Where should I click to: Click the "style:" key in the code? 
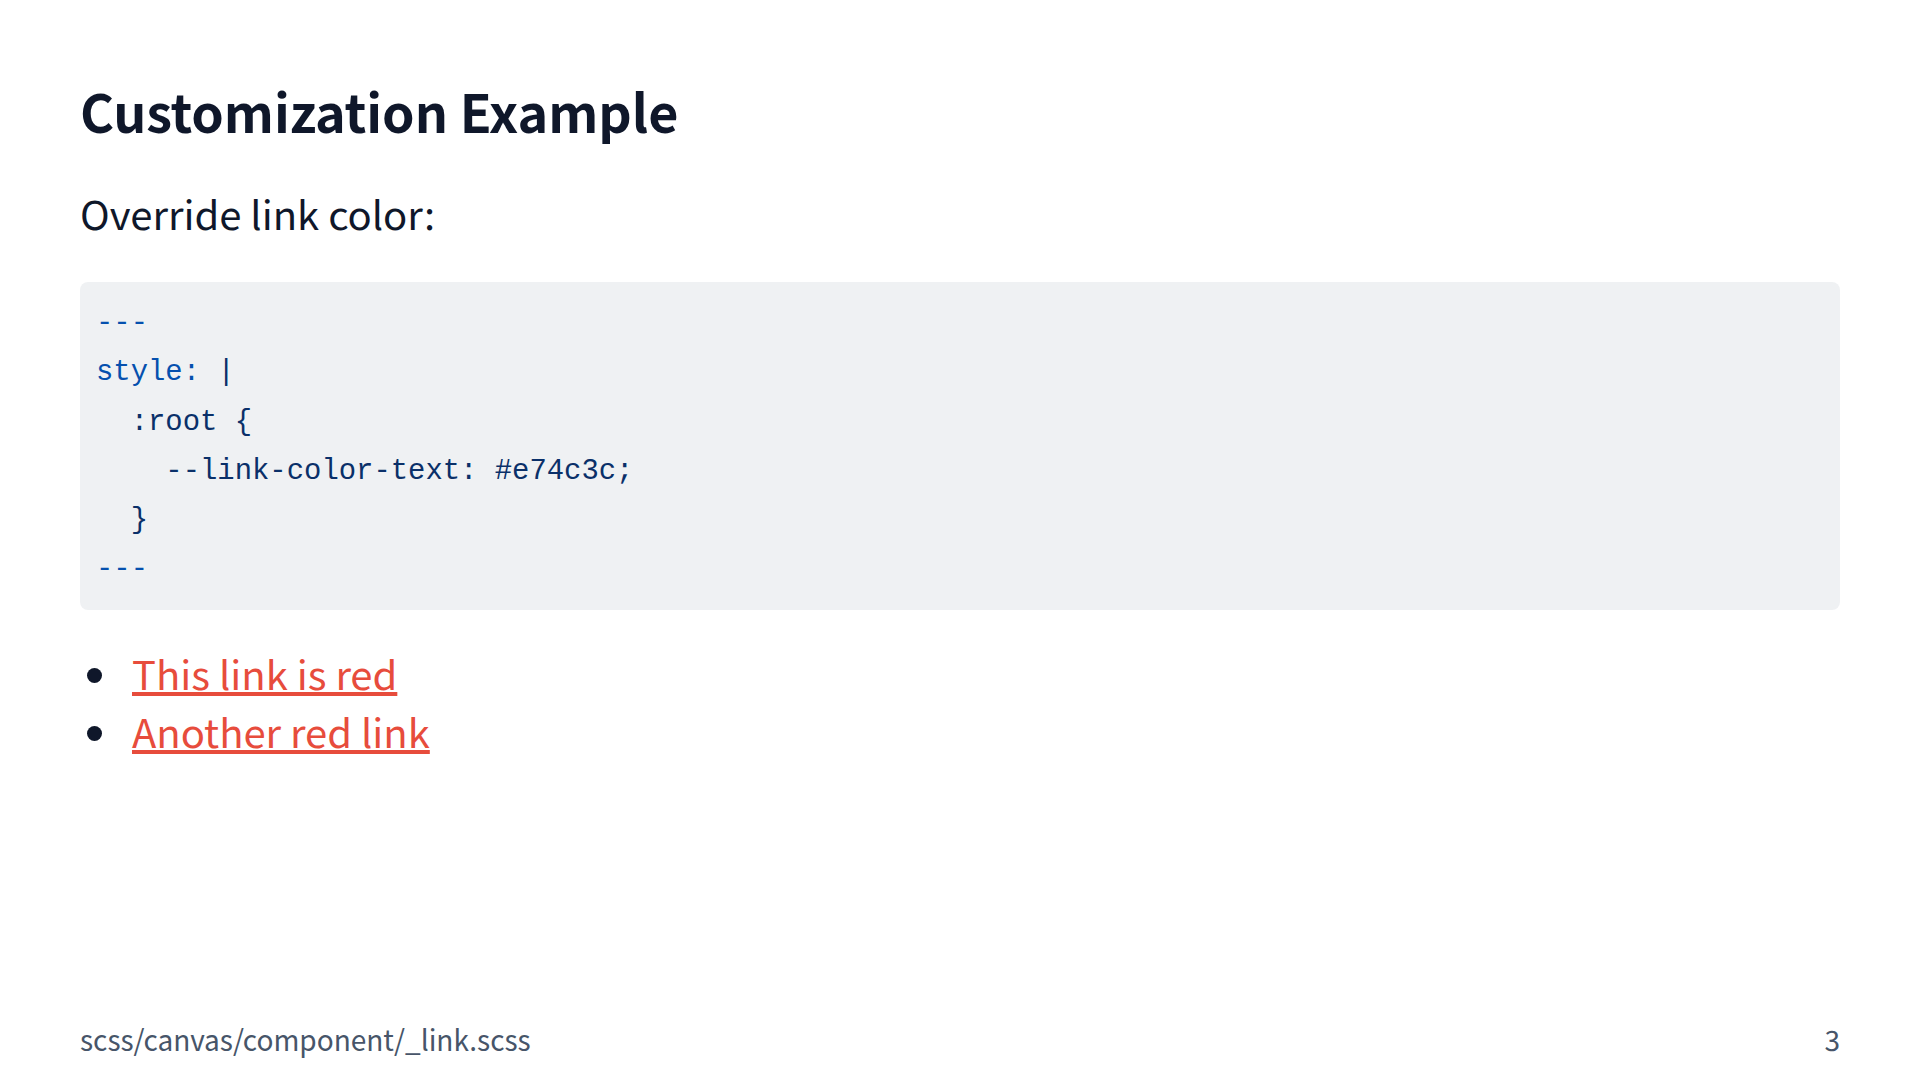pyautogui.click(x=146, y=371)
